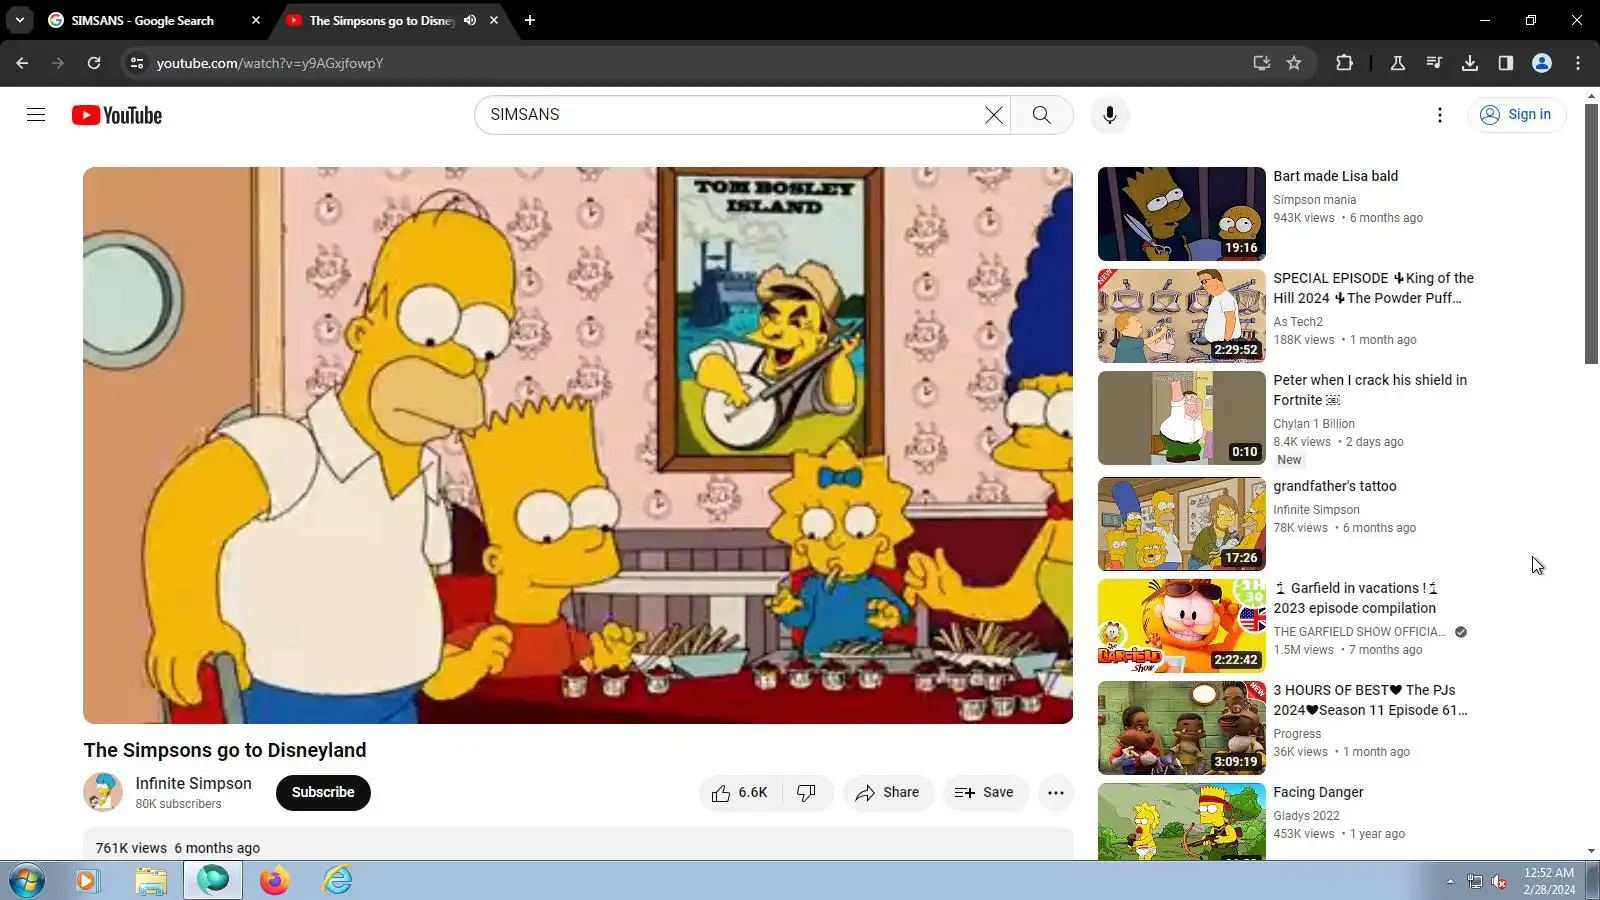Image resolution: width=1600 pixels, height=900 pixels.
Task: Open the video description showing 761K views
Action: click(578, 845)
